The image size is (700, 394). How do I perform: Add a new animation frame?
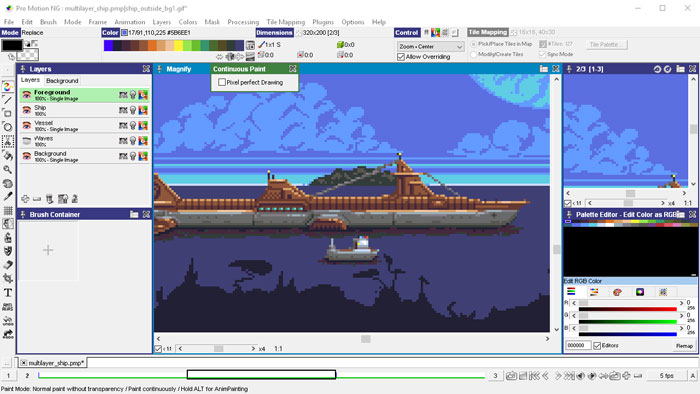pyautogui.click(x=626, y=376)
